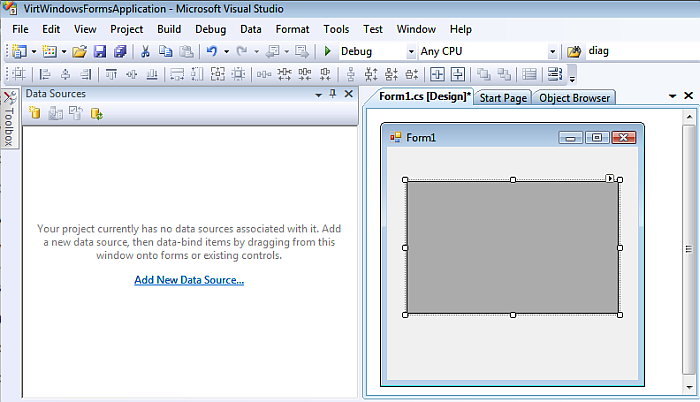700x402 pixels.
Task: Switch to the Object Browser tab
Action: tap(574, 97)
